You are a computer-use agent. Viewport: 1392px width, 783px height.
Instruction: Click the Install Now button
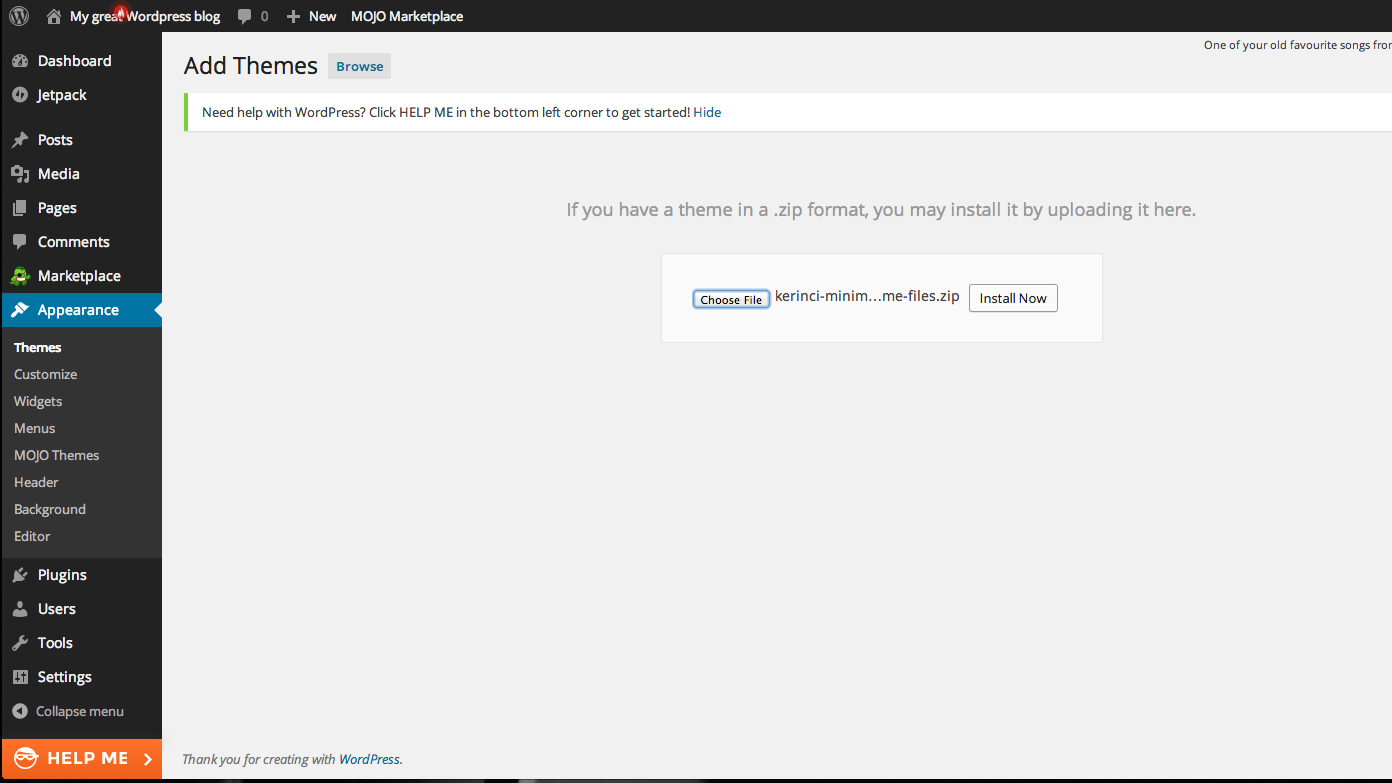[x=1013, y=298]
